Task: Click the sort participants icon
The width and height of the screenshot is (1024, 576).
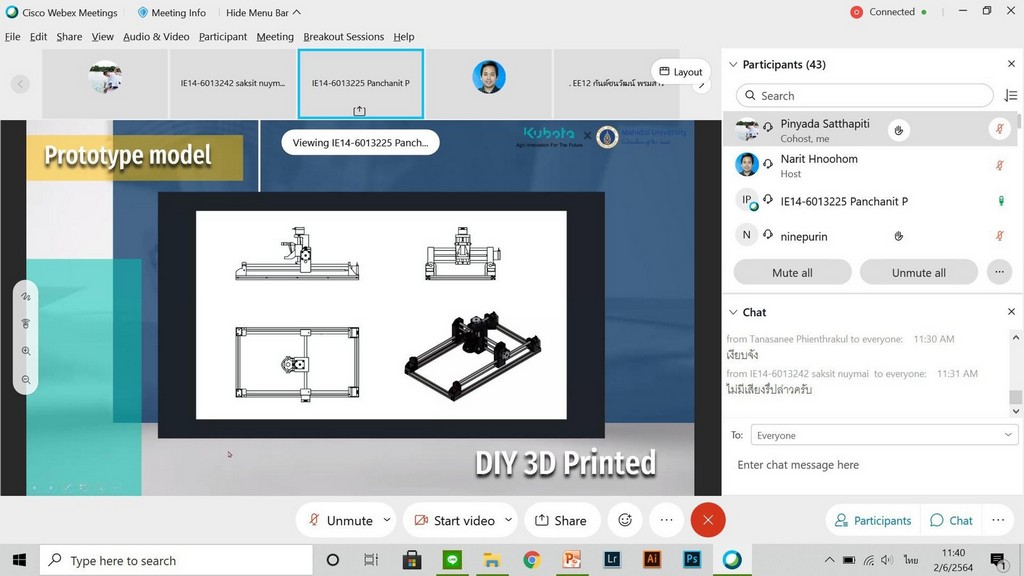Action: pyautogui.click(x=1010, y=96)
